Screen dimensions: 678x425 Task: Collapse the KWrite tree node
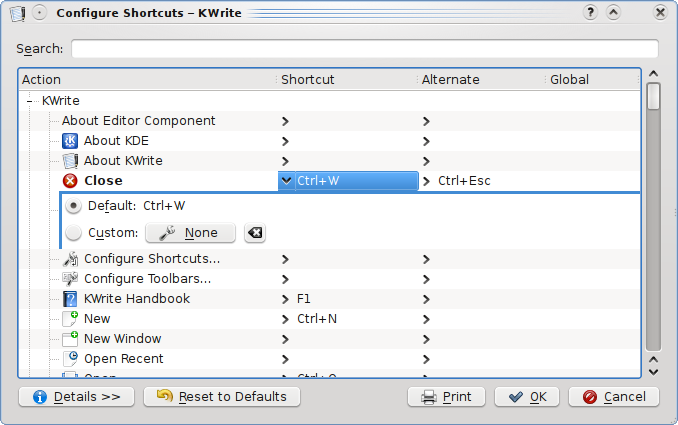click(x=30, y=101)
